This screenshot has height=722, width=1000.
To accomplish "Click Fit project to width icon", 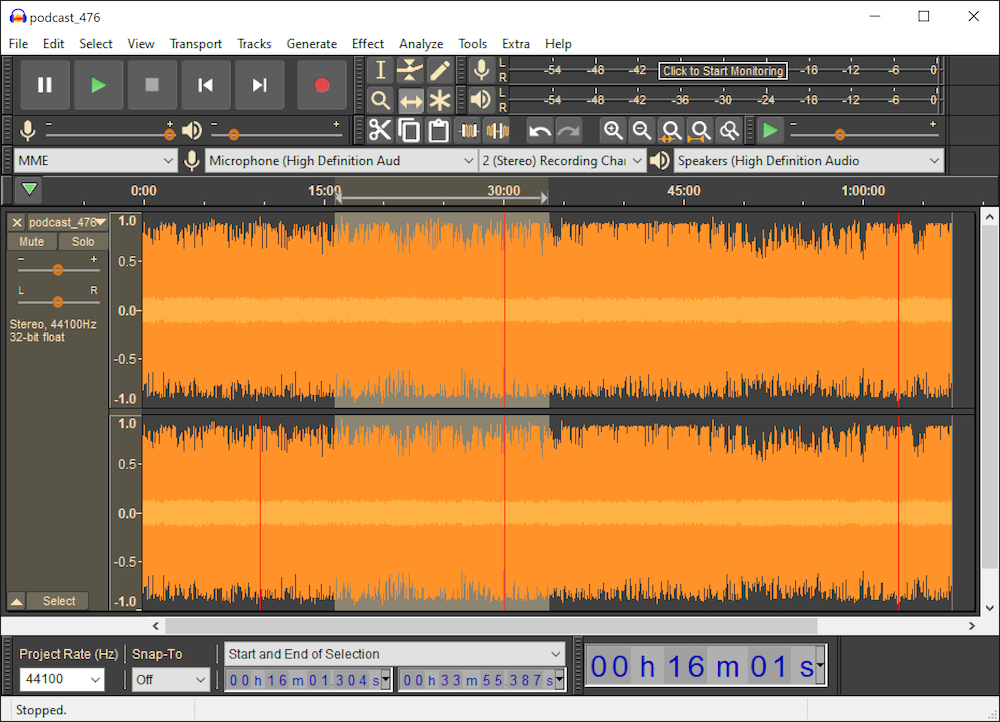I will 700,131.
